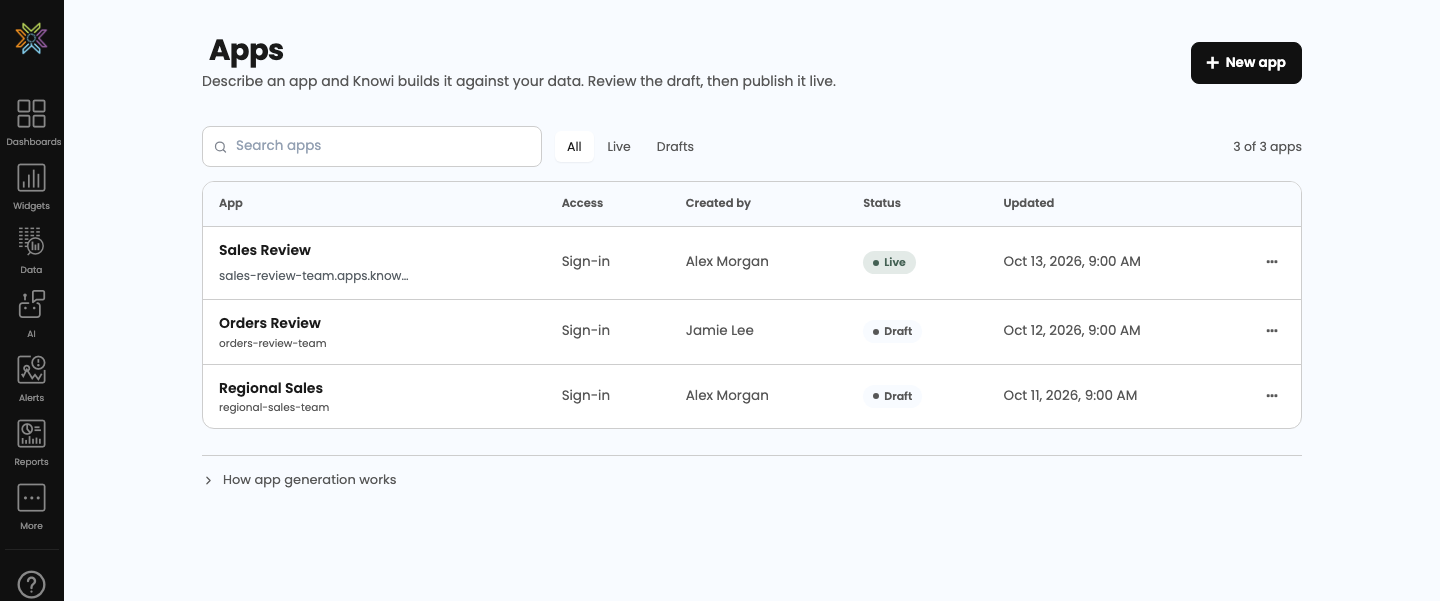Click Jamie Lee in Created by column
Image resolution: width=1440 pixels, height=601 pixels.
coord(720,330)
